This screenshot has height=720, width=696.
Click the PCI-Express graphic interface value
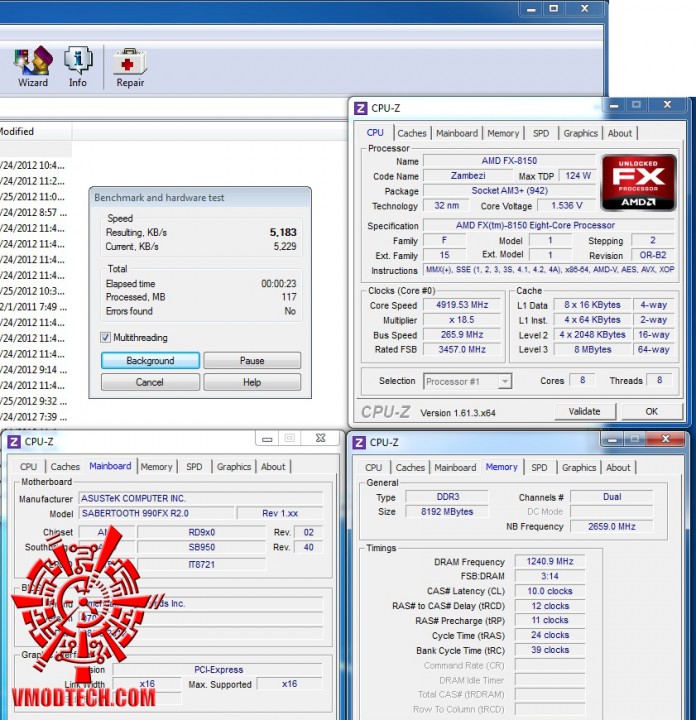pos(218,669)
